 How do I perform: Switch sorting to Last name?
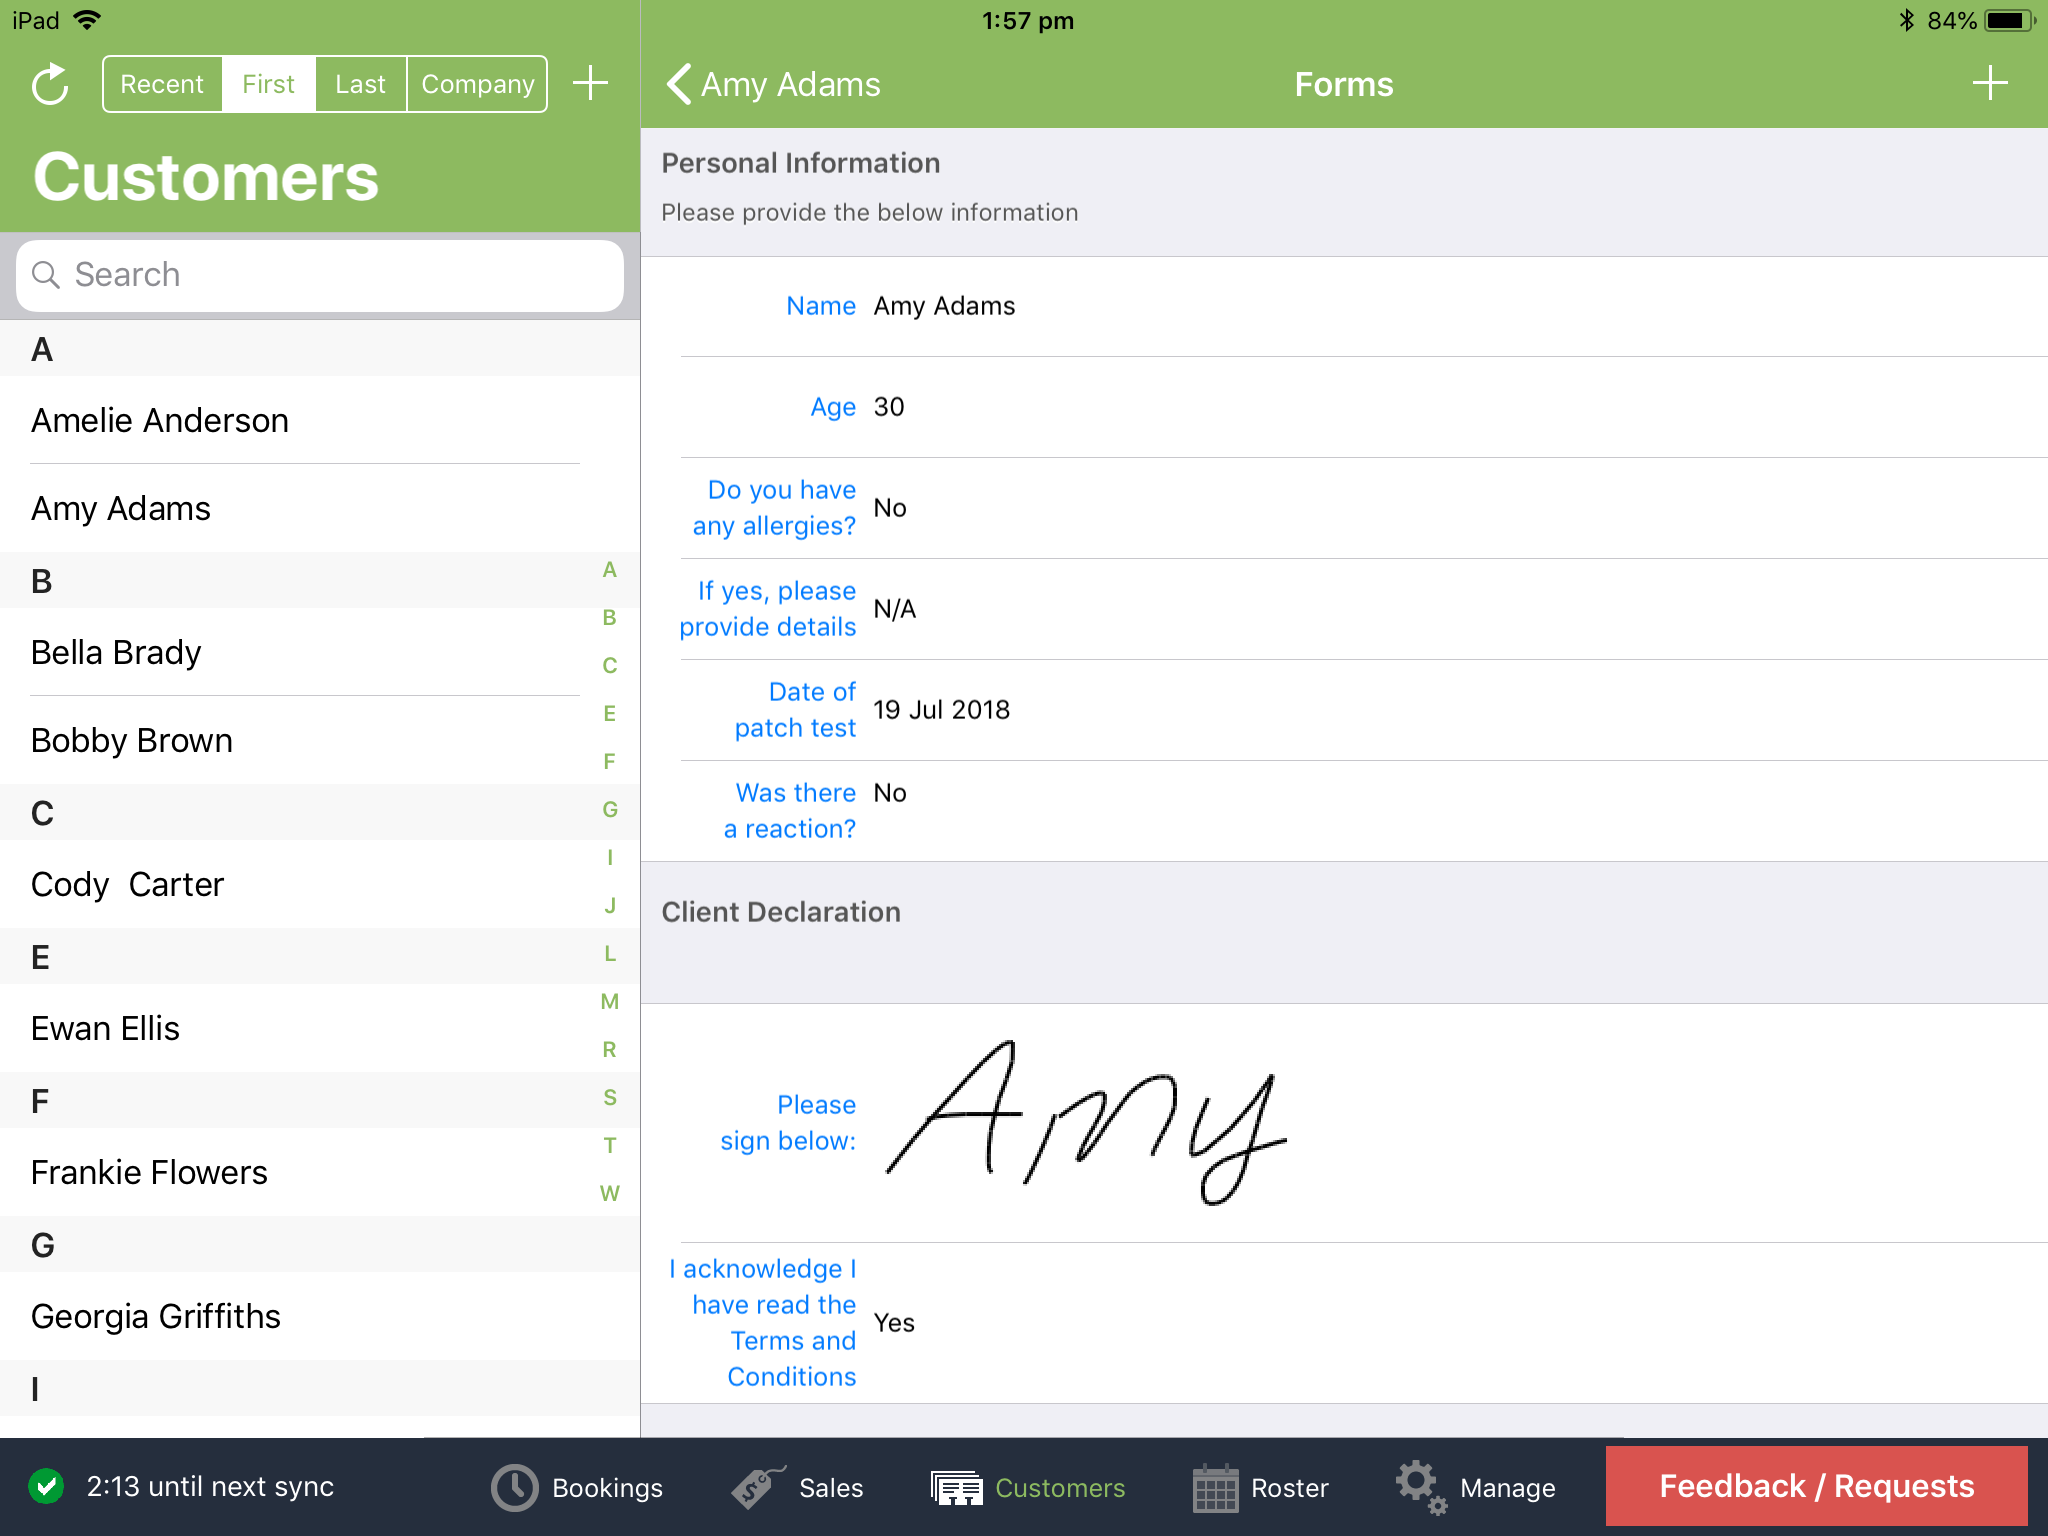360,84
